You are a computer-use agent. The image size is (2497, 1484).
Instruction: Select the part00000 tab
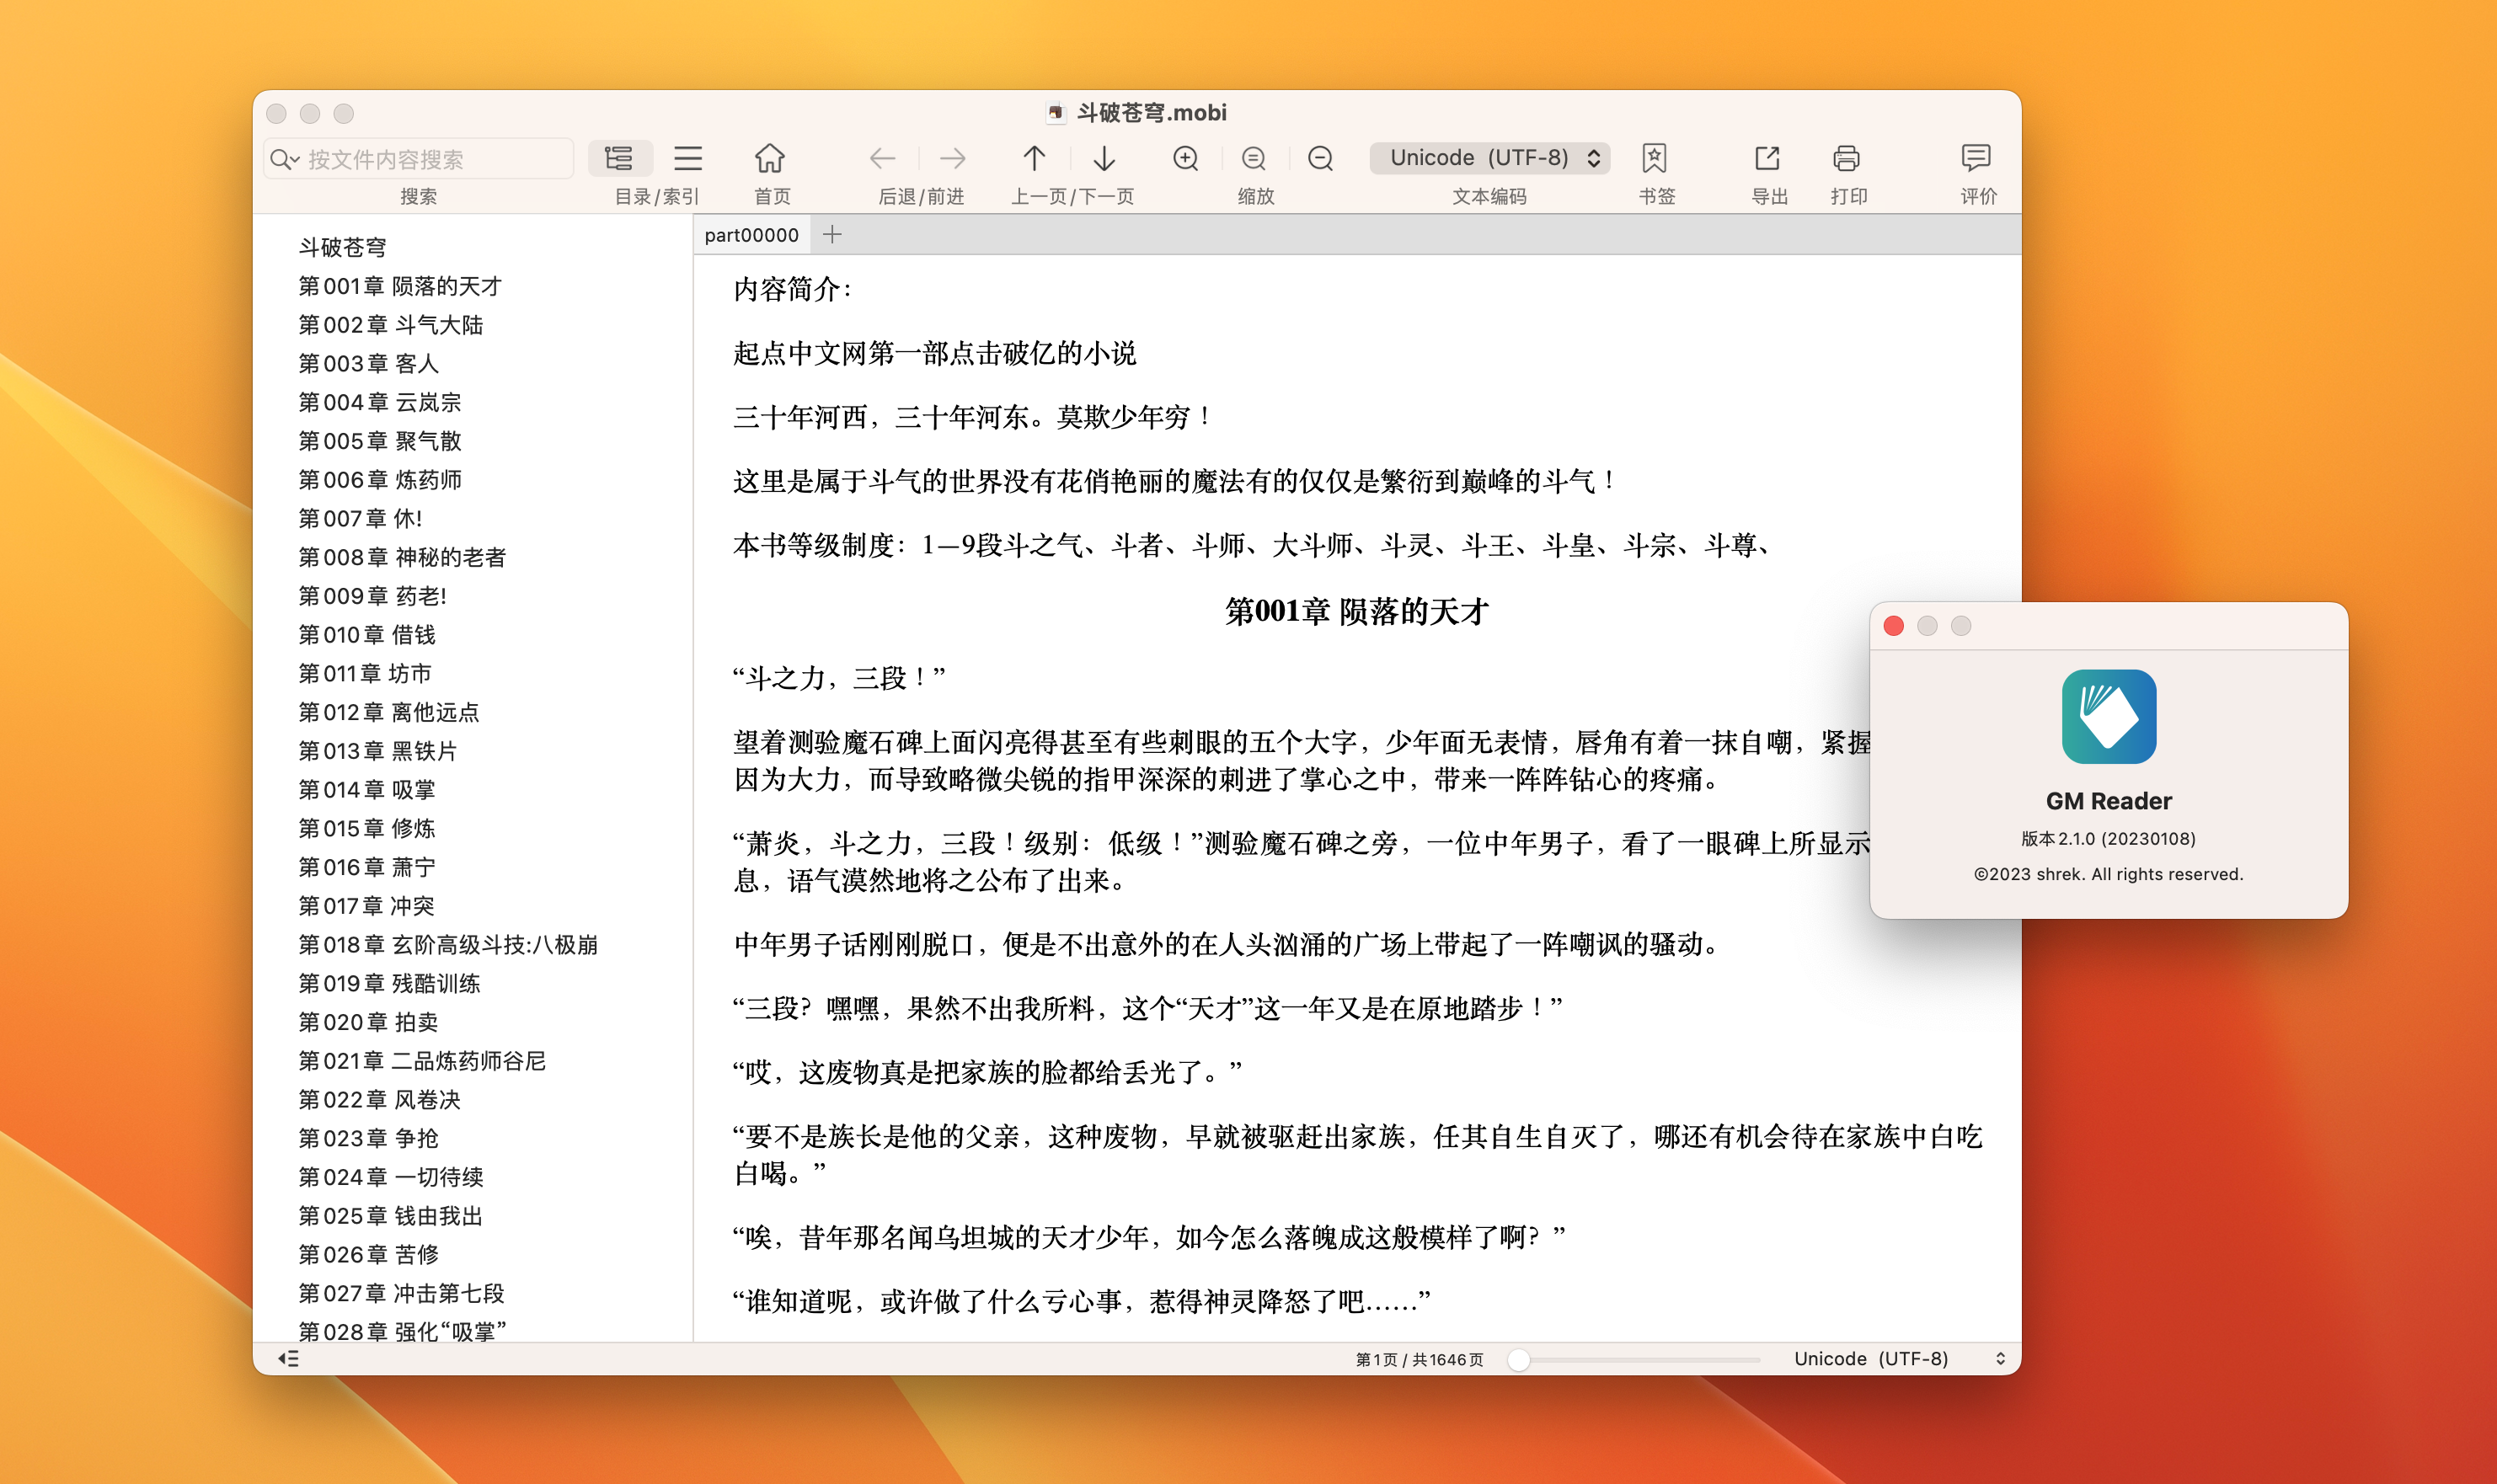coord(751,235)
